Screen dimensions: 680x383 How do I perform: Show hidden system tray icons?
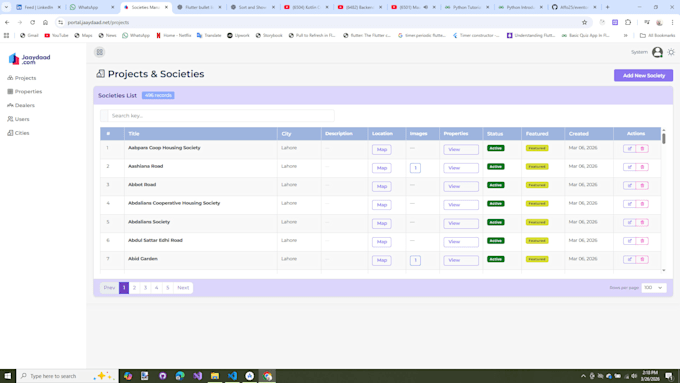click(x=583, y=376)
